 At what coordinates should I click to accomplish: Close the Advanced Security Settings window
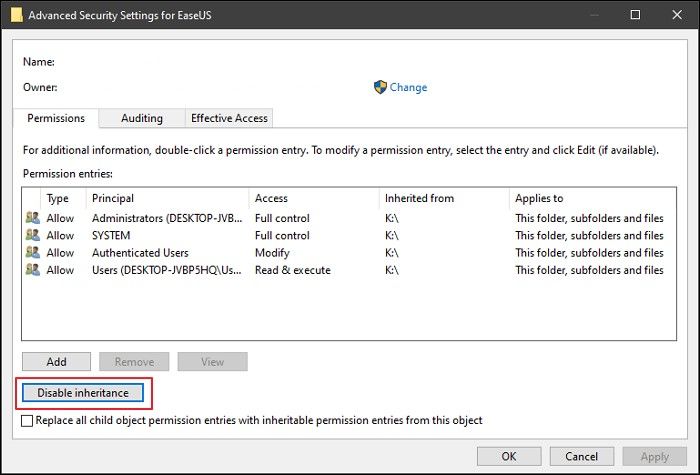pyautogui.click(x=677, y=15)
